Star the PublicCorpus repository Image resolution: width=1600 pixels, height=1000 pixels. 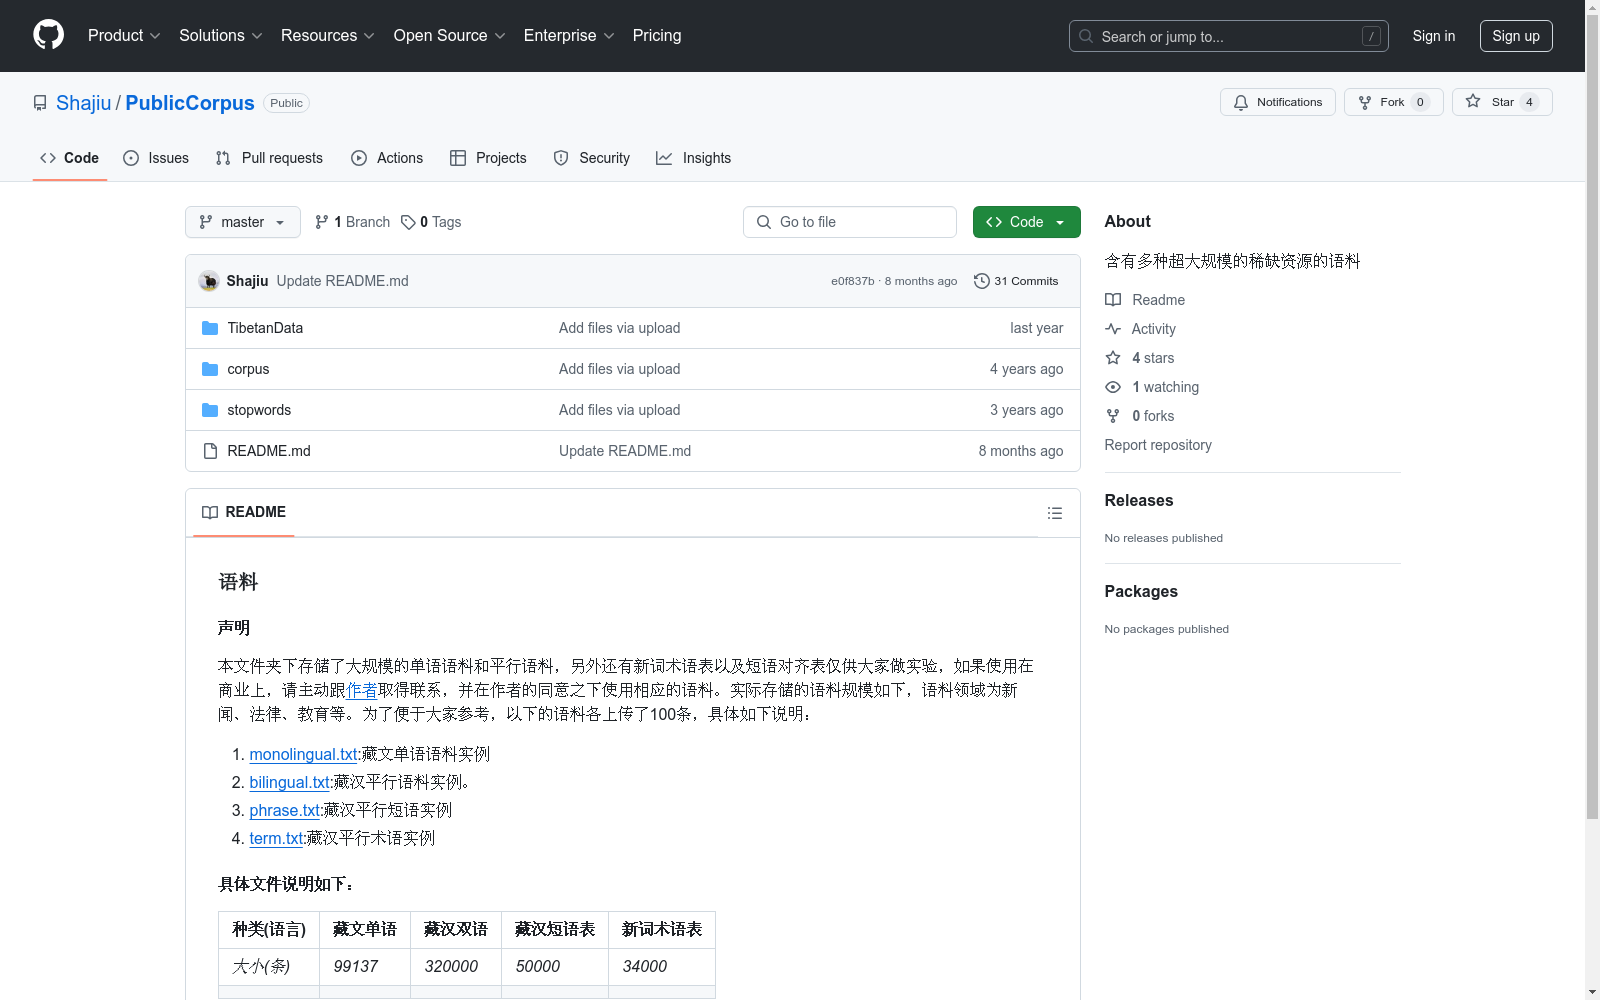point(1501,102)
